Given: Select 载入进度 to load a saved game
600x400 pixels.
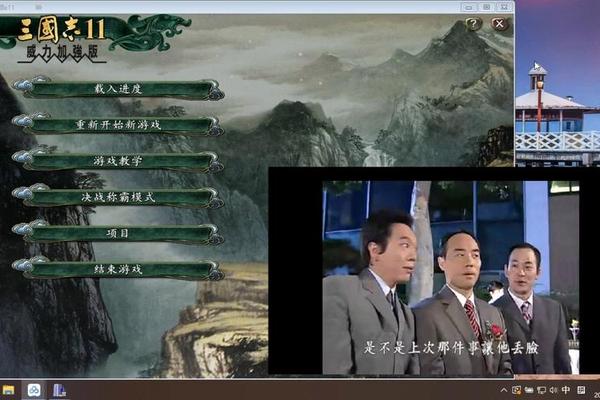Looking at the screenshot, I should pyautogui.click(x=118, y=89).
